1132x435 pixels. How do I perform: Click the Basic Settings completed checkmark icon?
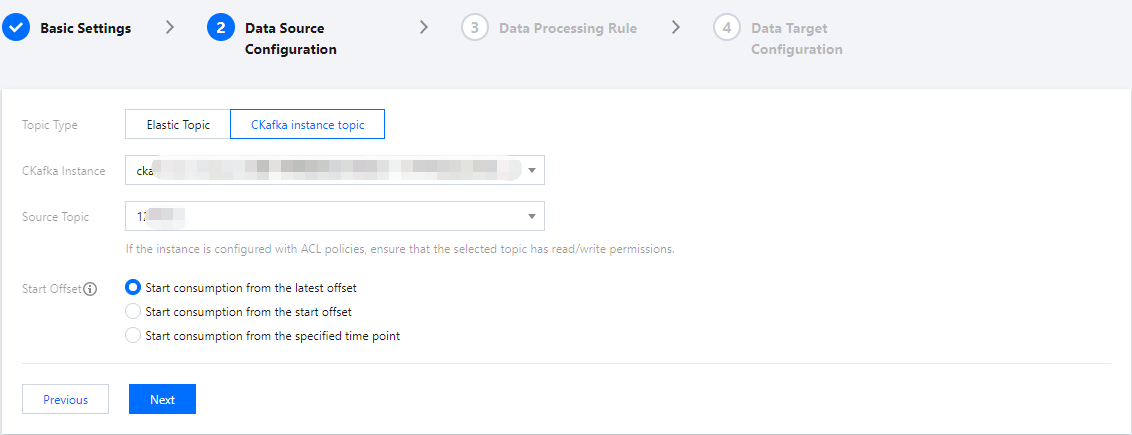(15, 28)
